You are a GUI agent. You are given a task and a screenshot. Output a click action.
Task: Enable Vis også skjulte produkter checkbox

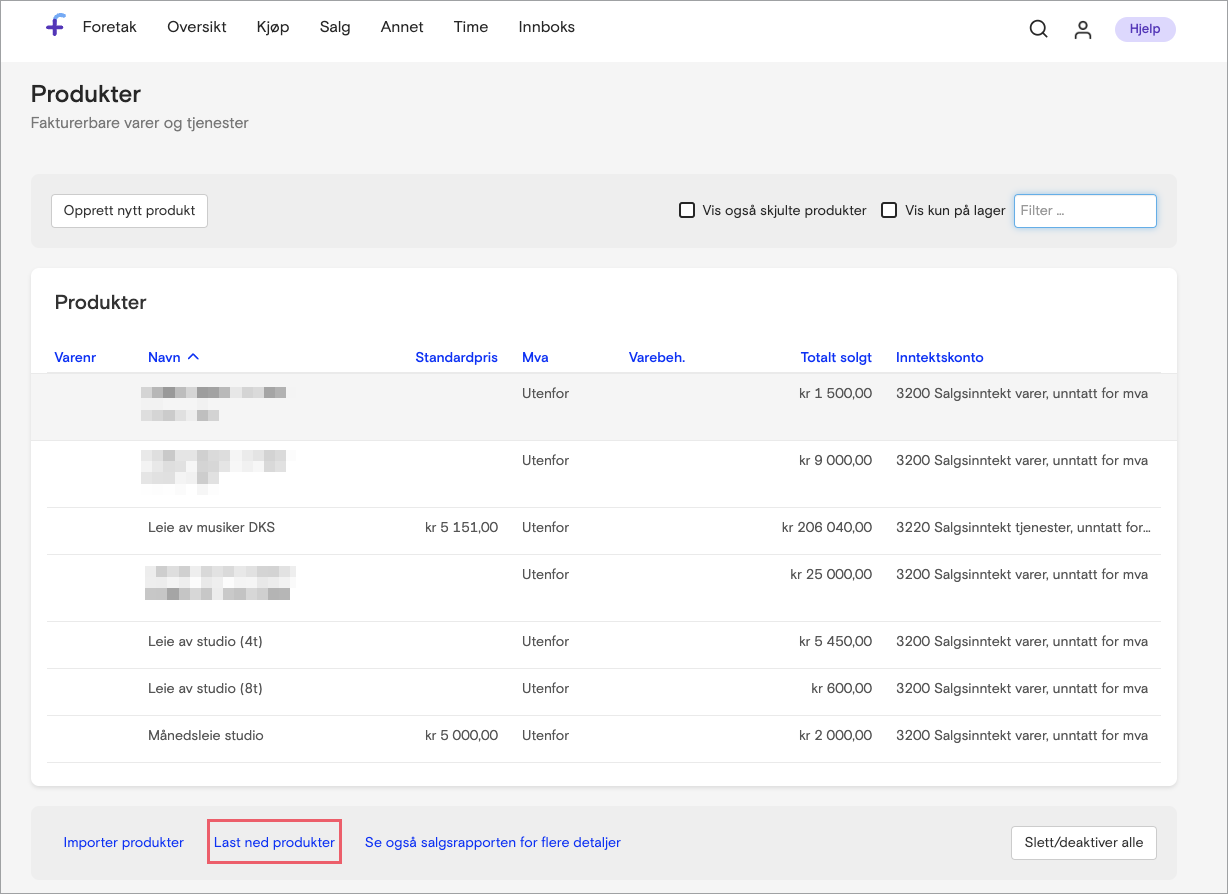coord(687,210)
